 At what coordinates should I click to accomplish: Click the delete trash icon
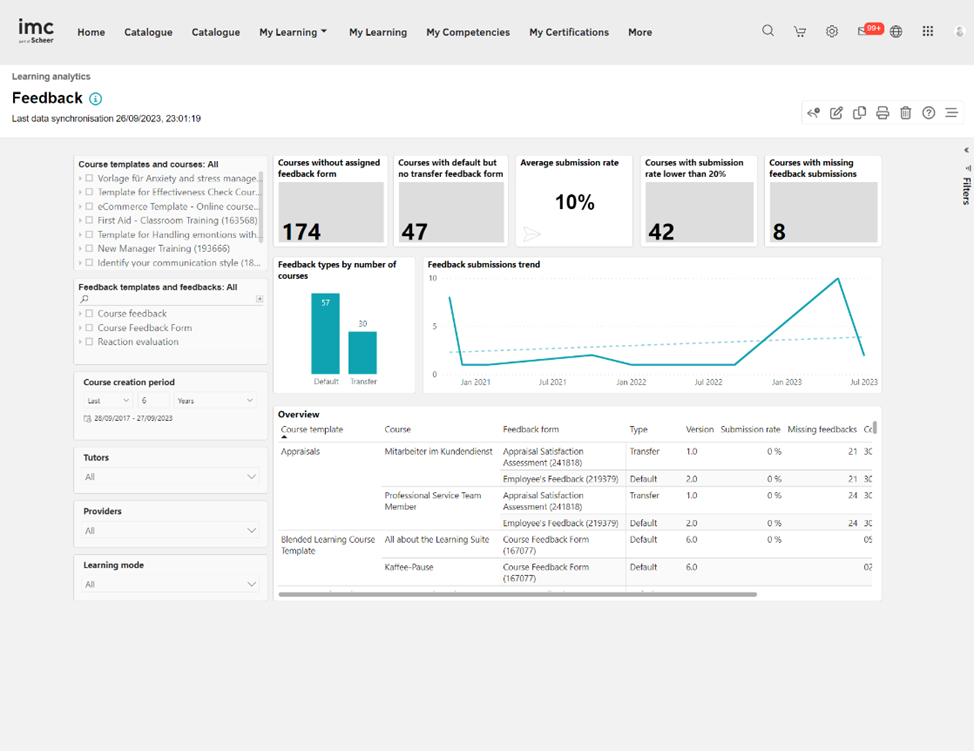click(905, 113)
